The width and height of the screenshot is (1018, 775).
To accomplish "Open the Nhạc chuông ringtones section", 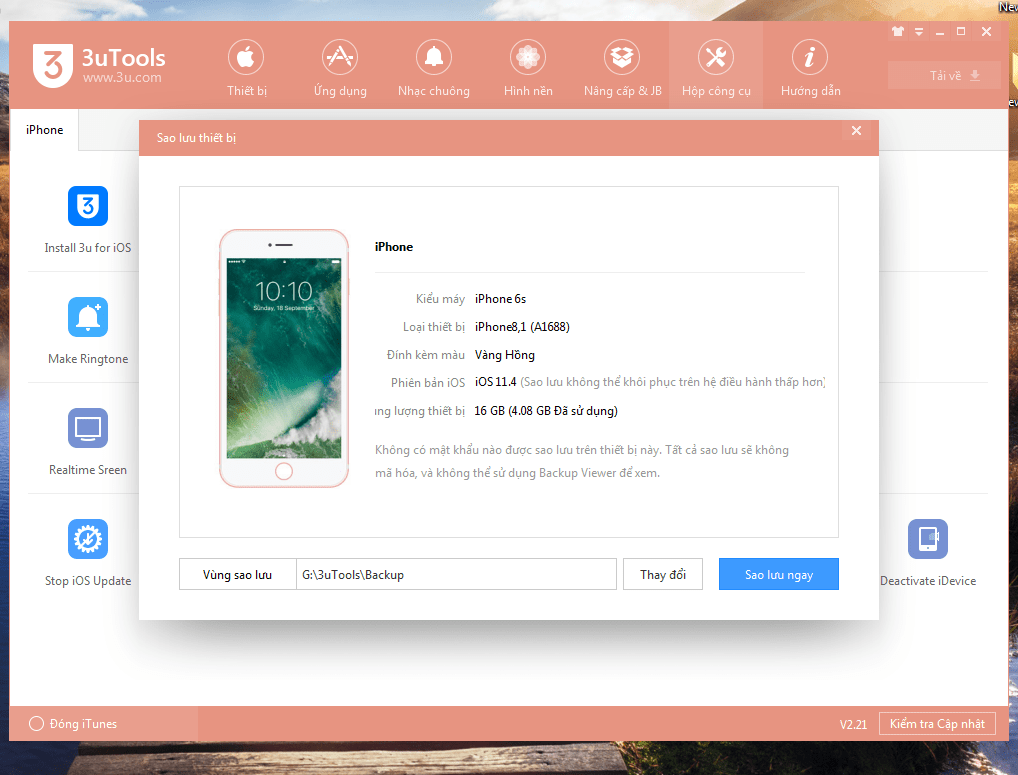I will [x=434, y=68].
